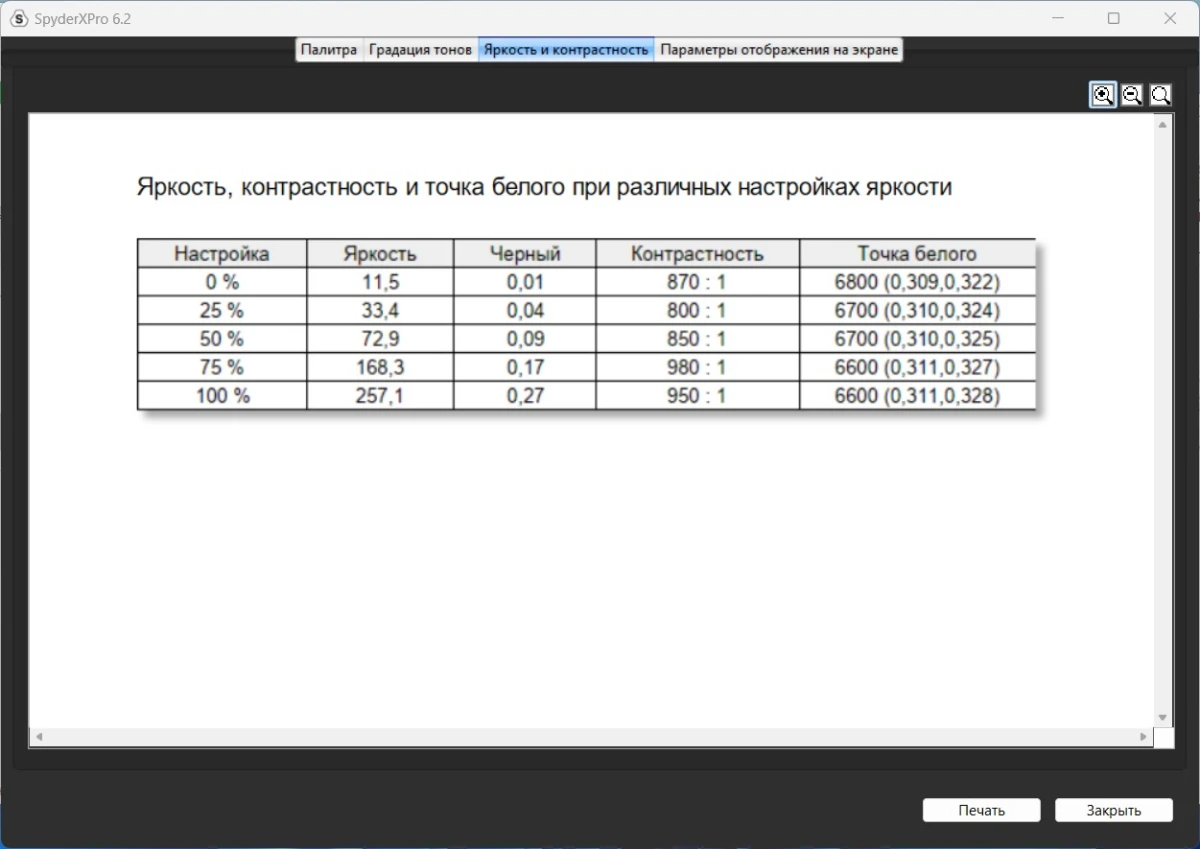Viewport: 1200px width, 849px height.
Task: Click the Точка белого column header
Action: [x=916, y=253]
